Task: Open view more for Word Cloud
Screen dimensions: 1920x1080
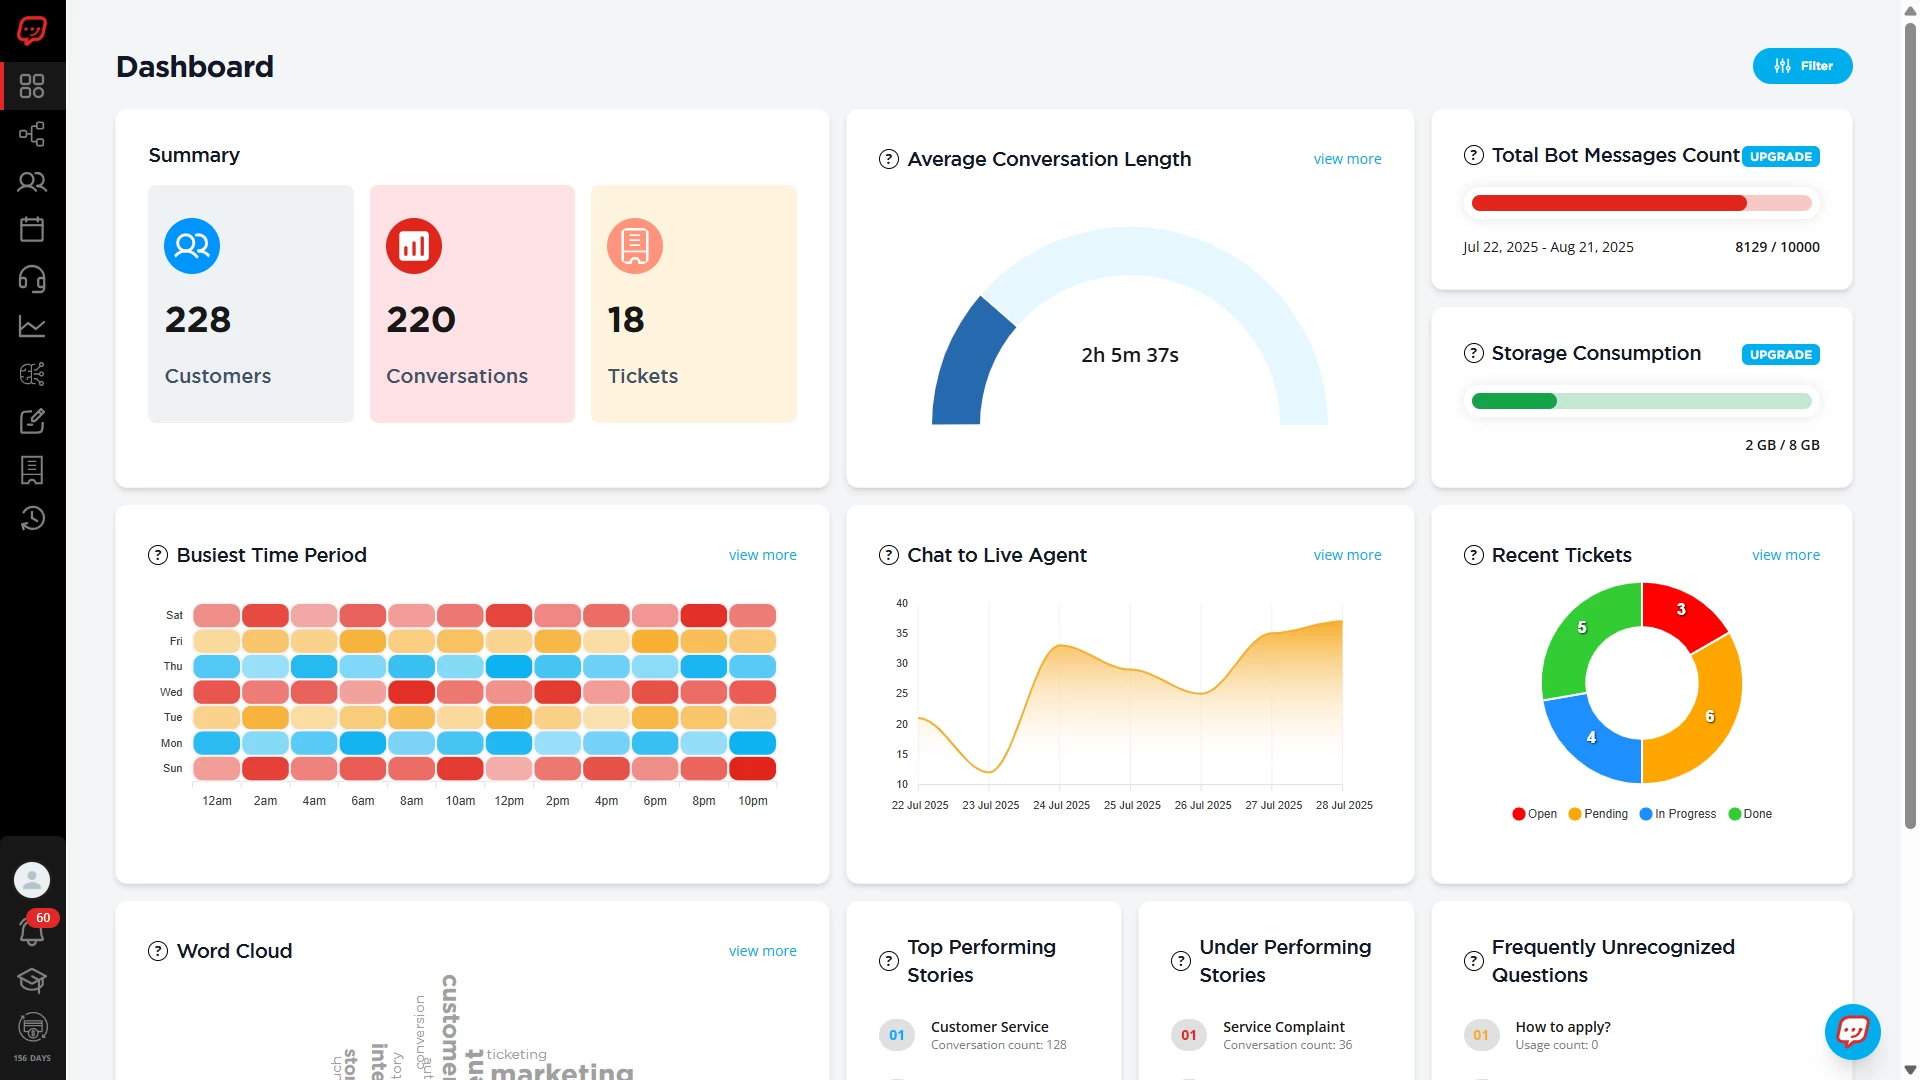Action: tap(762, 951)
